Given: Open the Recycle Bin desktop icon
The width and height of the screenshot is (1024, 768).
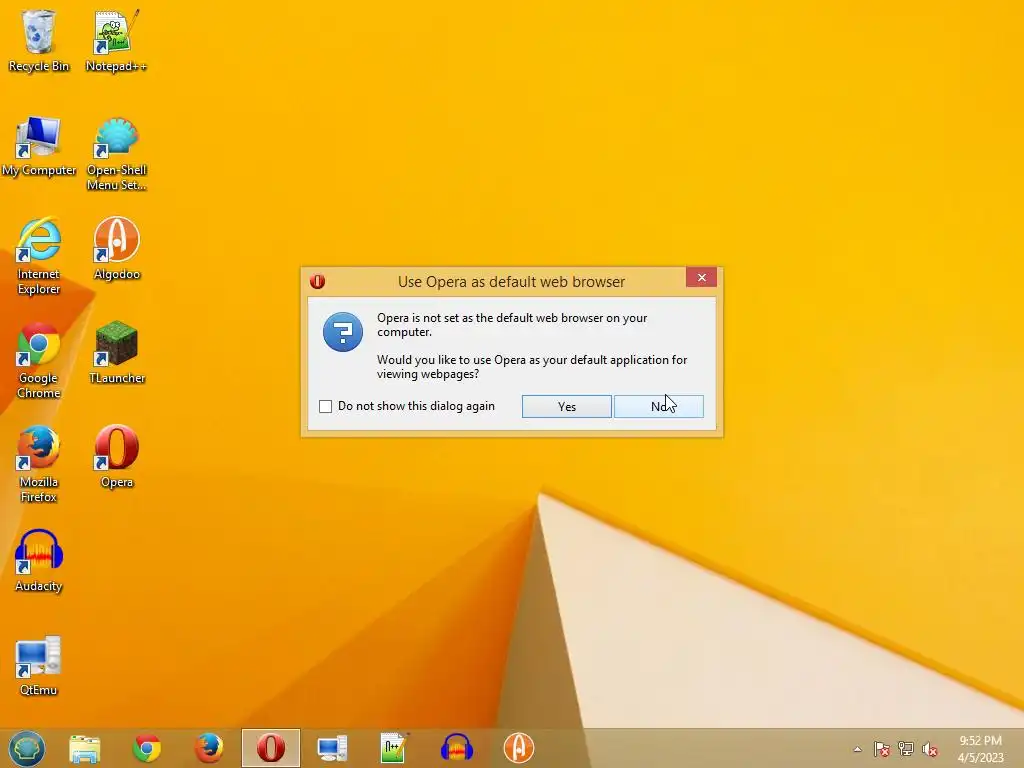Looking at the screenshot, I should 39,39.
